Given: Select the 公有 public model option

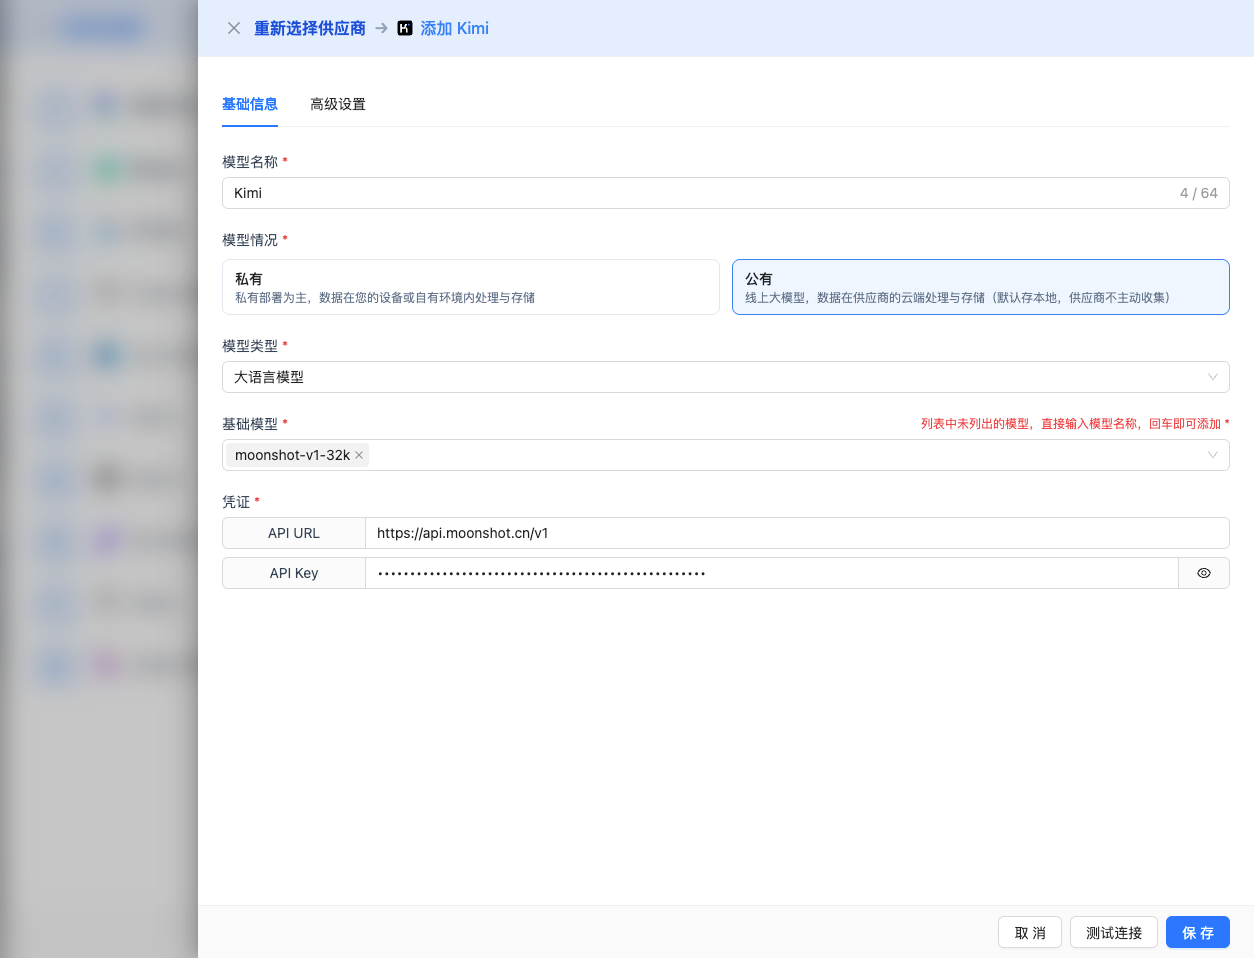Looking at the screenshot, I should point(980,287).
